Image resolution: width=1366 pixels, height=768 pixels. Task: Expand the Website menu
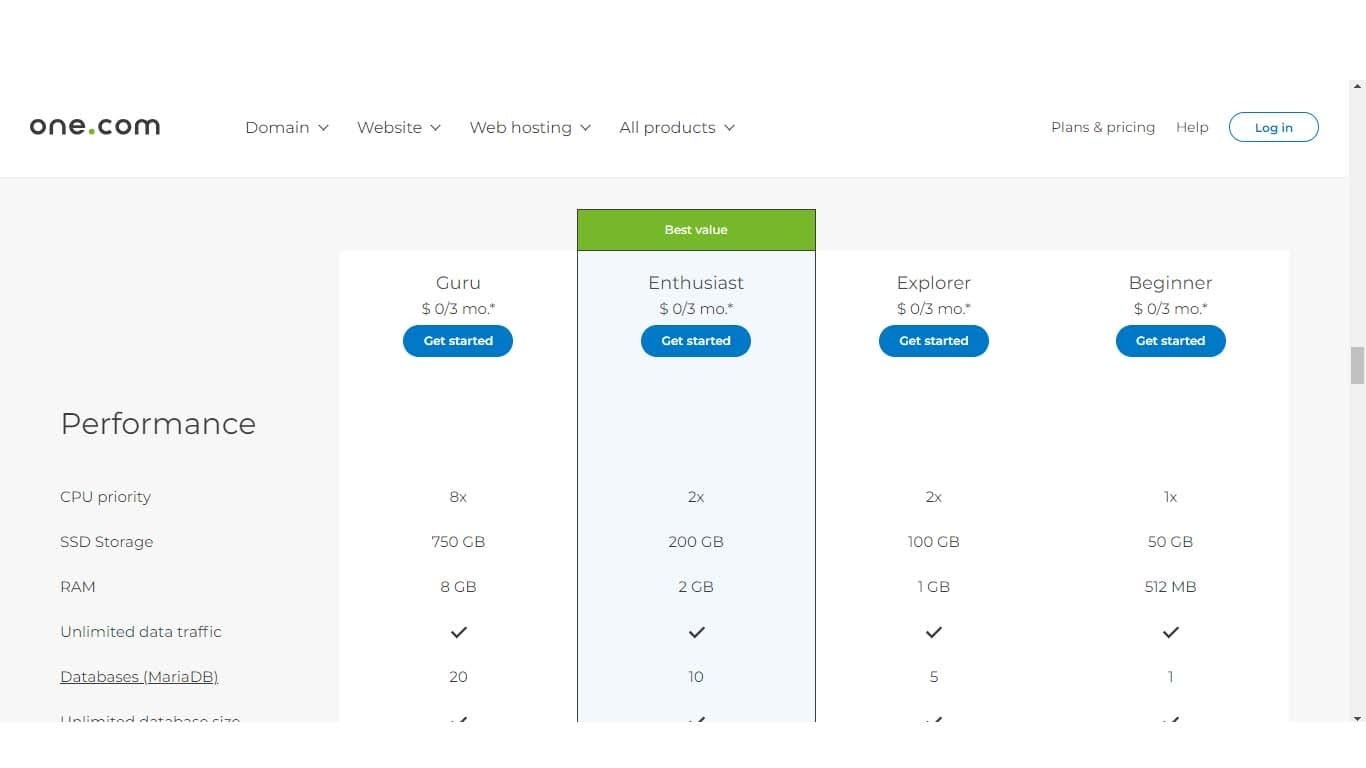pos(399,128)
